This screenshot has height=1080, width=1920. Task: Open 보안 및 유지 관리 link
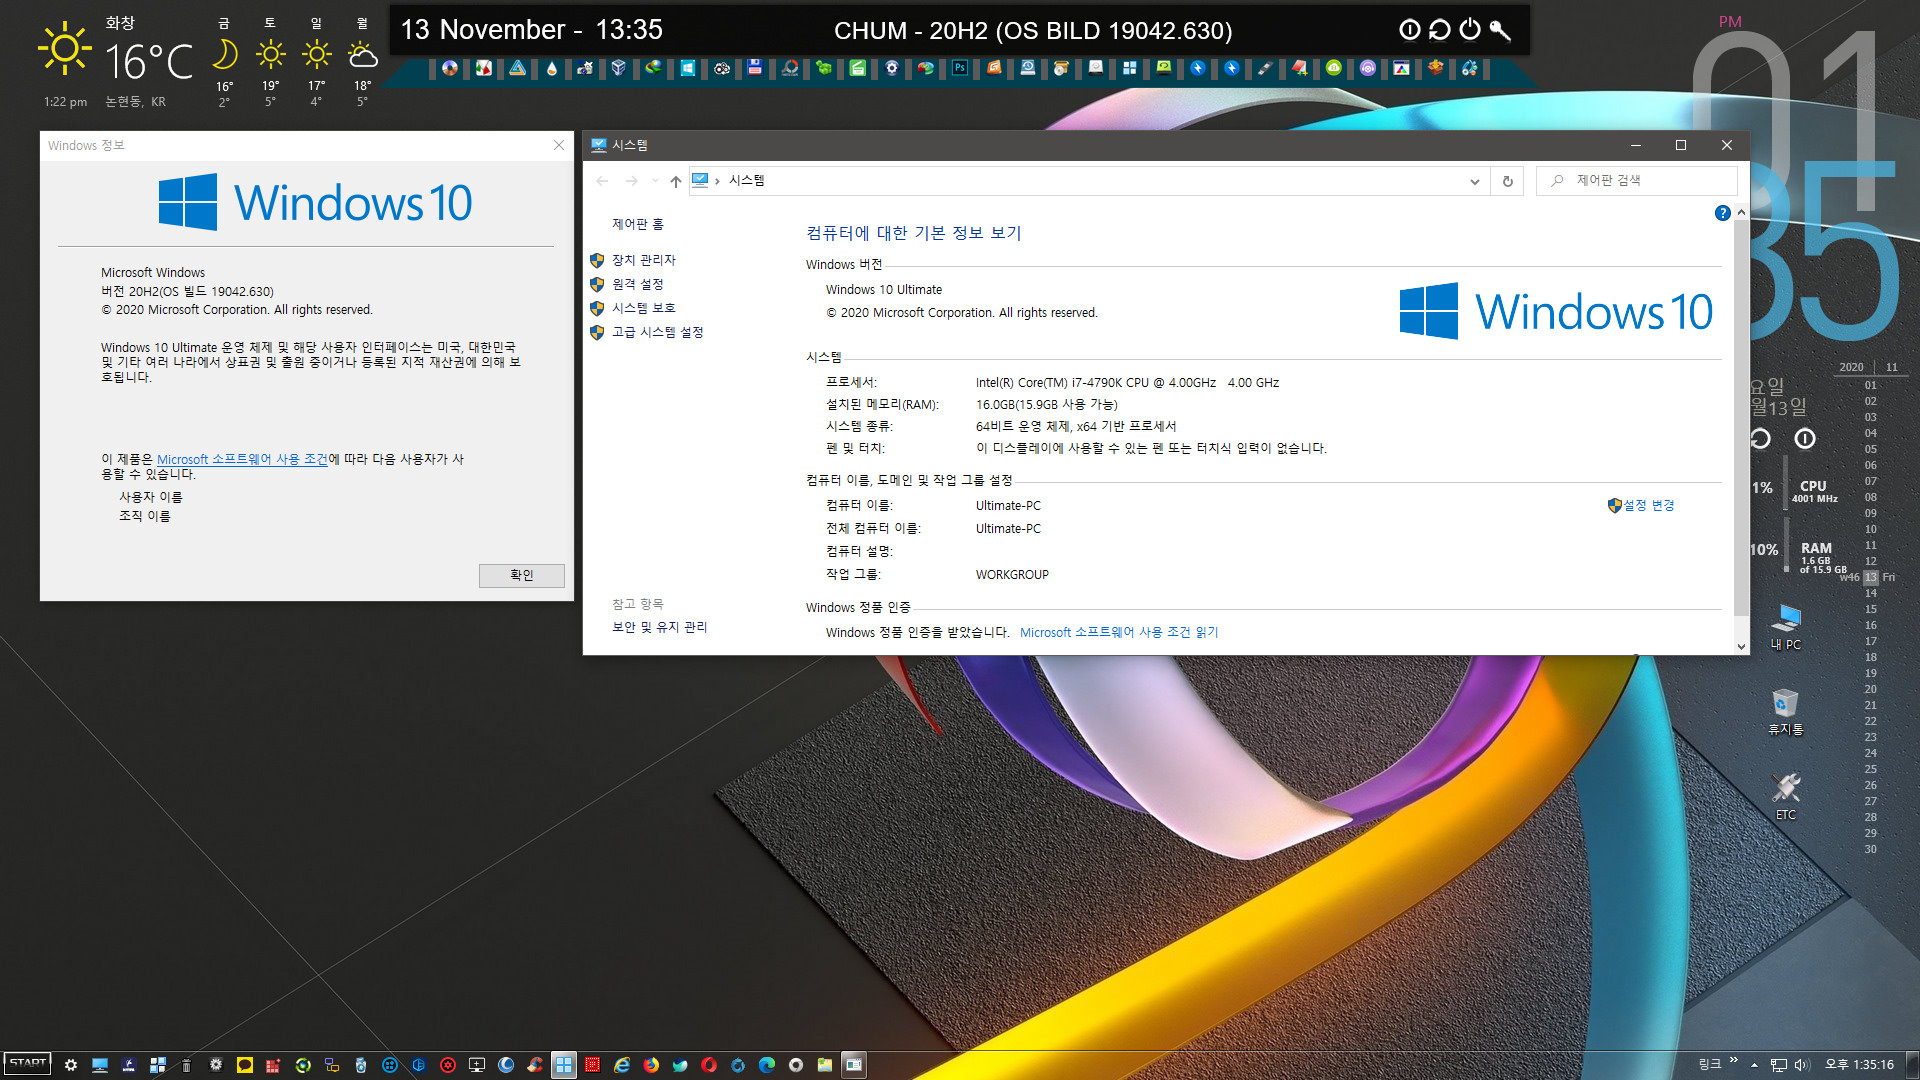660,627
